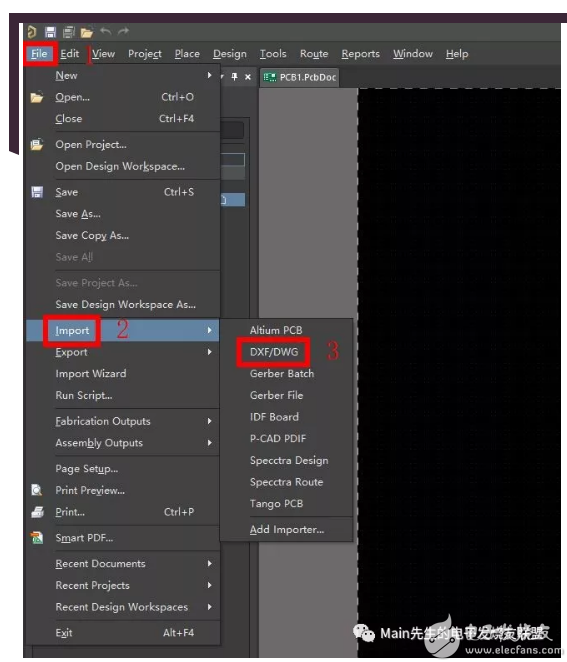This screenshot has width=567, height=662.
Task: Expand the New submenu
Action: pos(123,76)
